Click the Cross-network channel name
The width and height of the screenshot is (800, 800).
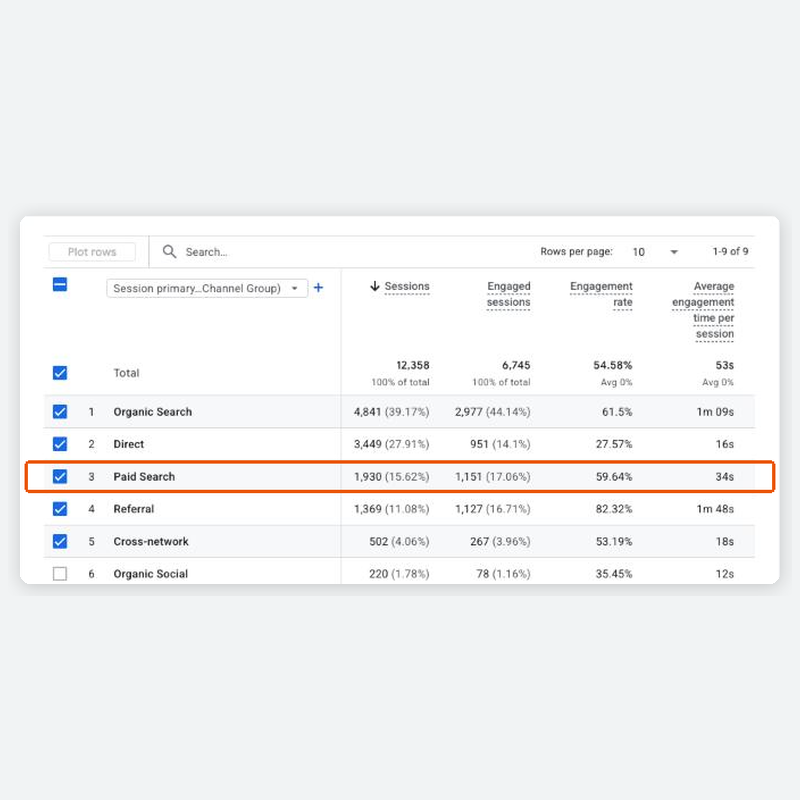(x=151, y=541)
